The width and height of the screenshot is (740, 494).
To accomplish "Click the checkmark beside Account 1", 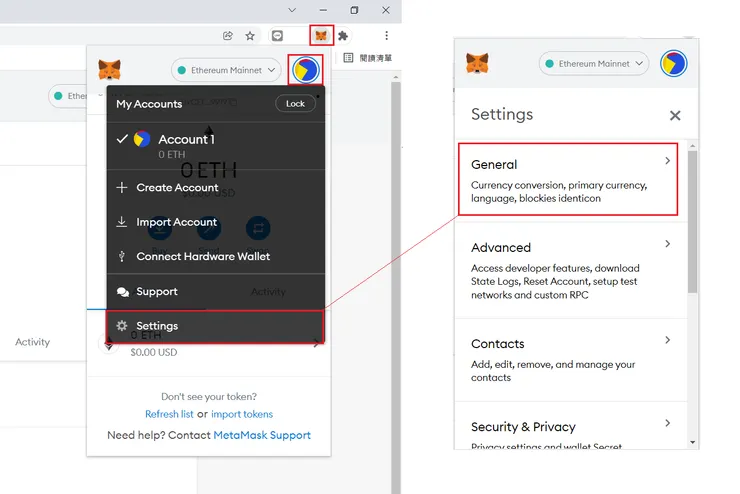I will [x=122, y=139].
